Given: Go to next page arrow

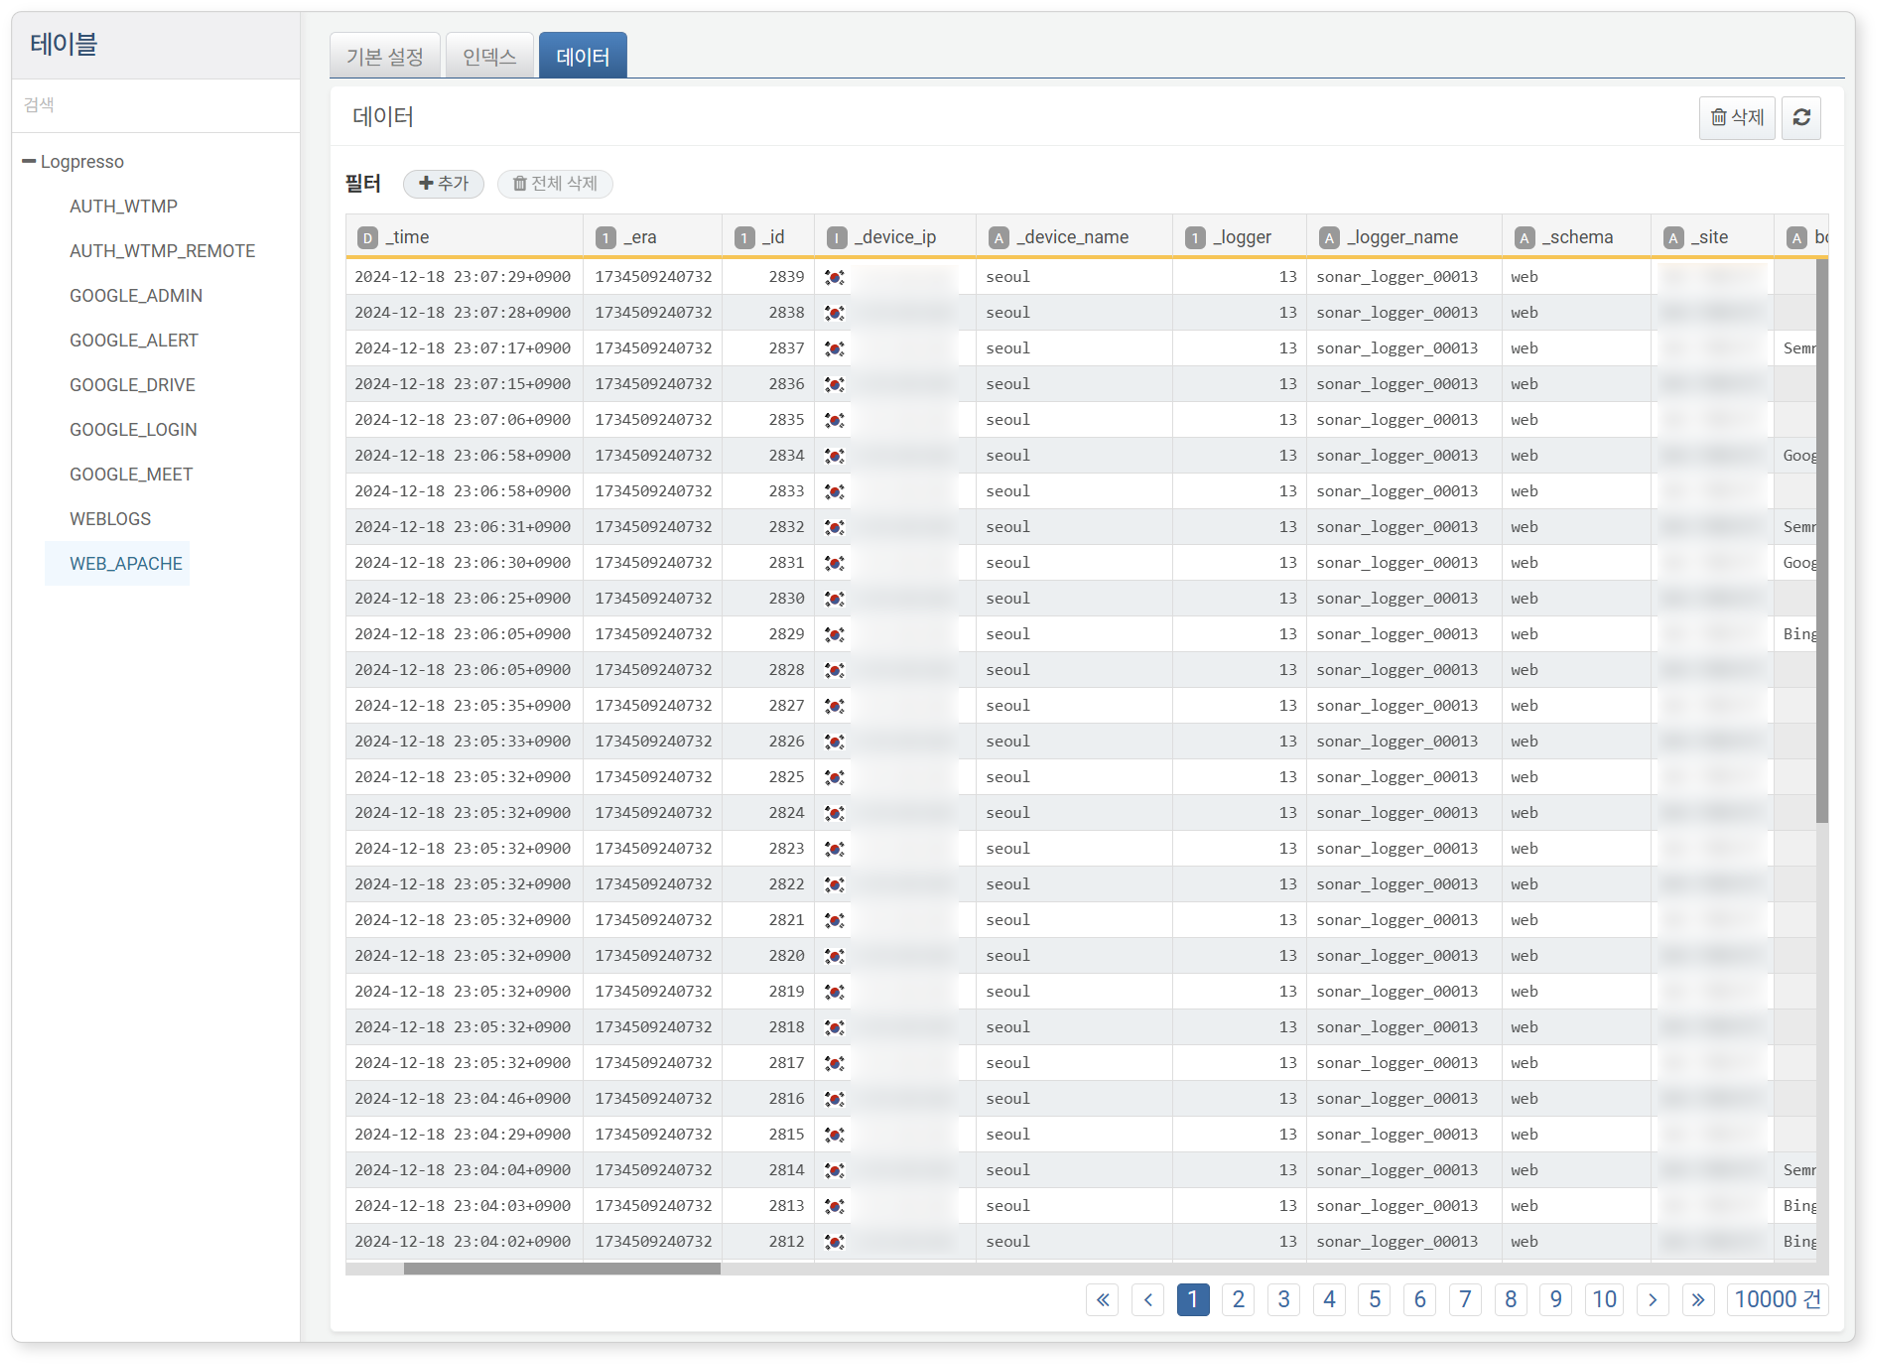Looking at the screenshot, I should click(1653, 1300).
